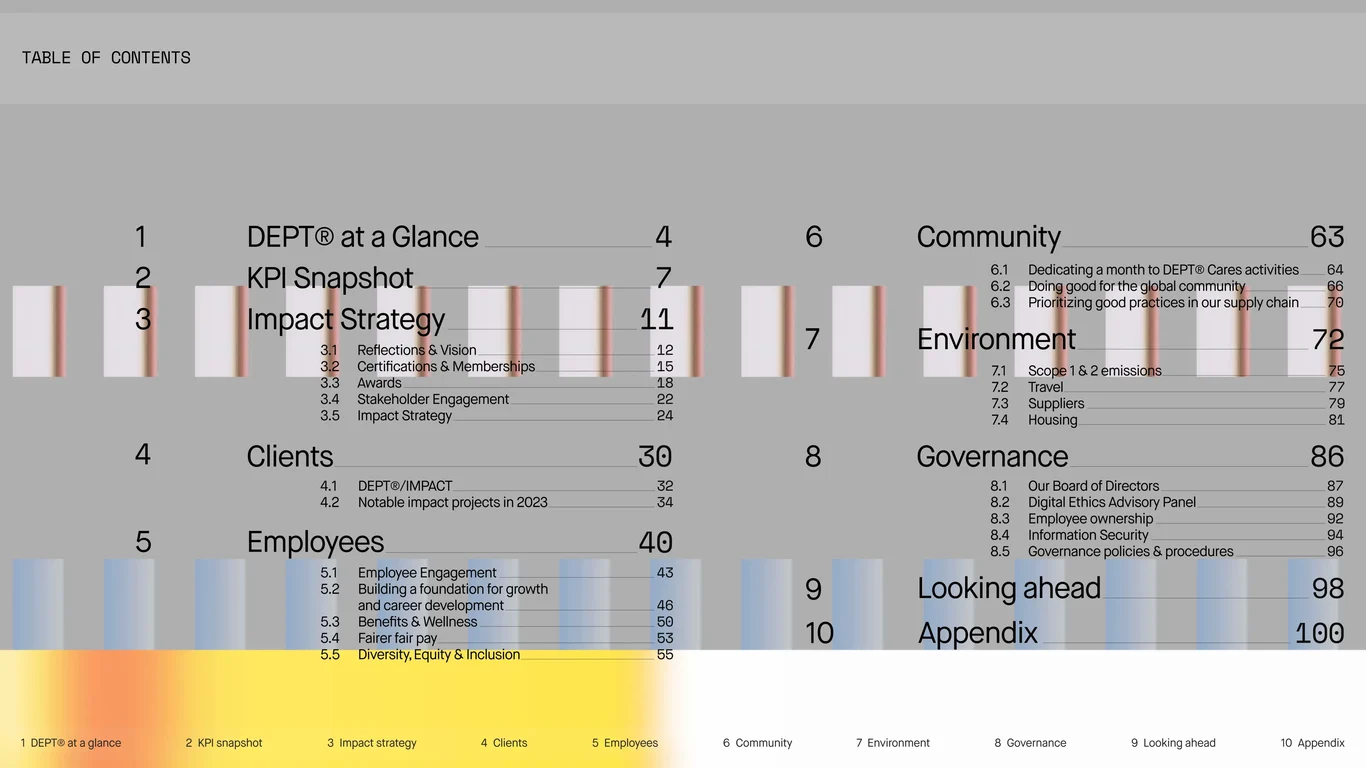Click page number 30 beside Clients
The width and height of the screenshot is (1366, 768).
click(x=655, y=456)
